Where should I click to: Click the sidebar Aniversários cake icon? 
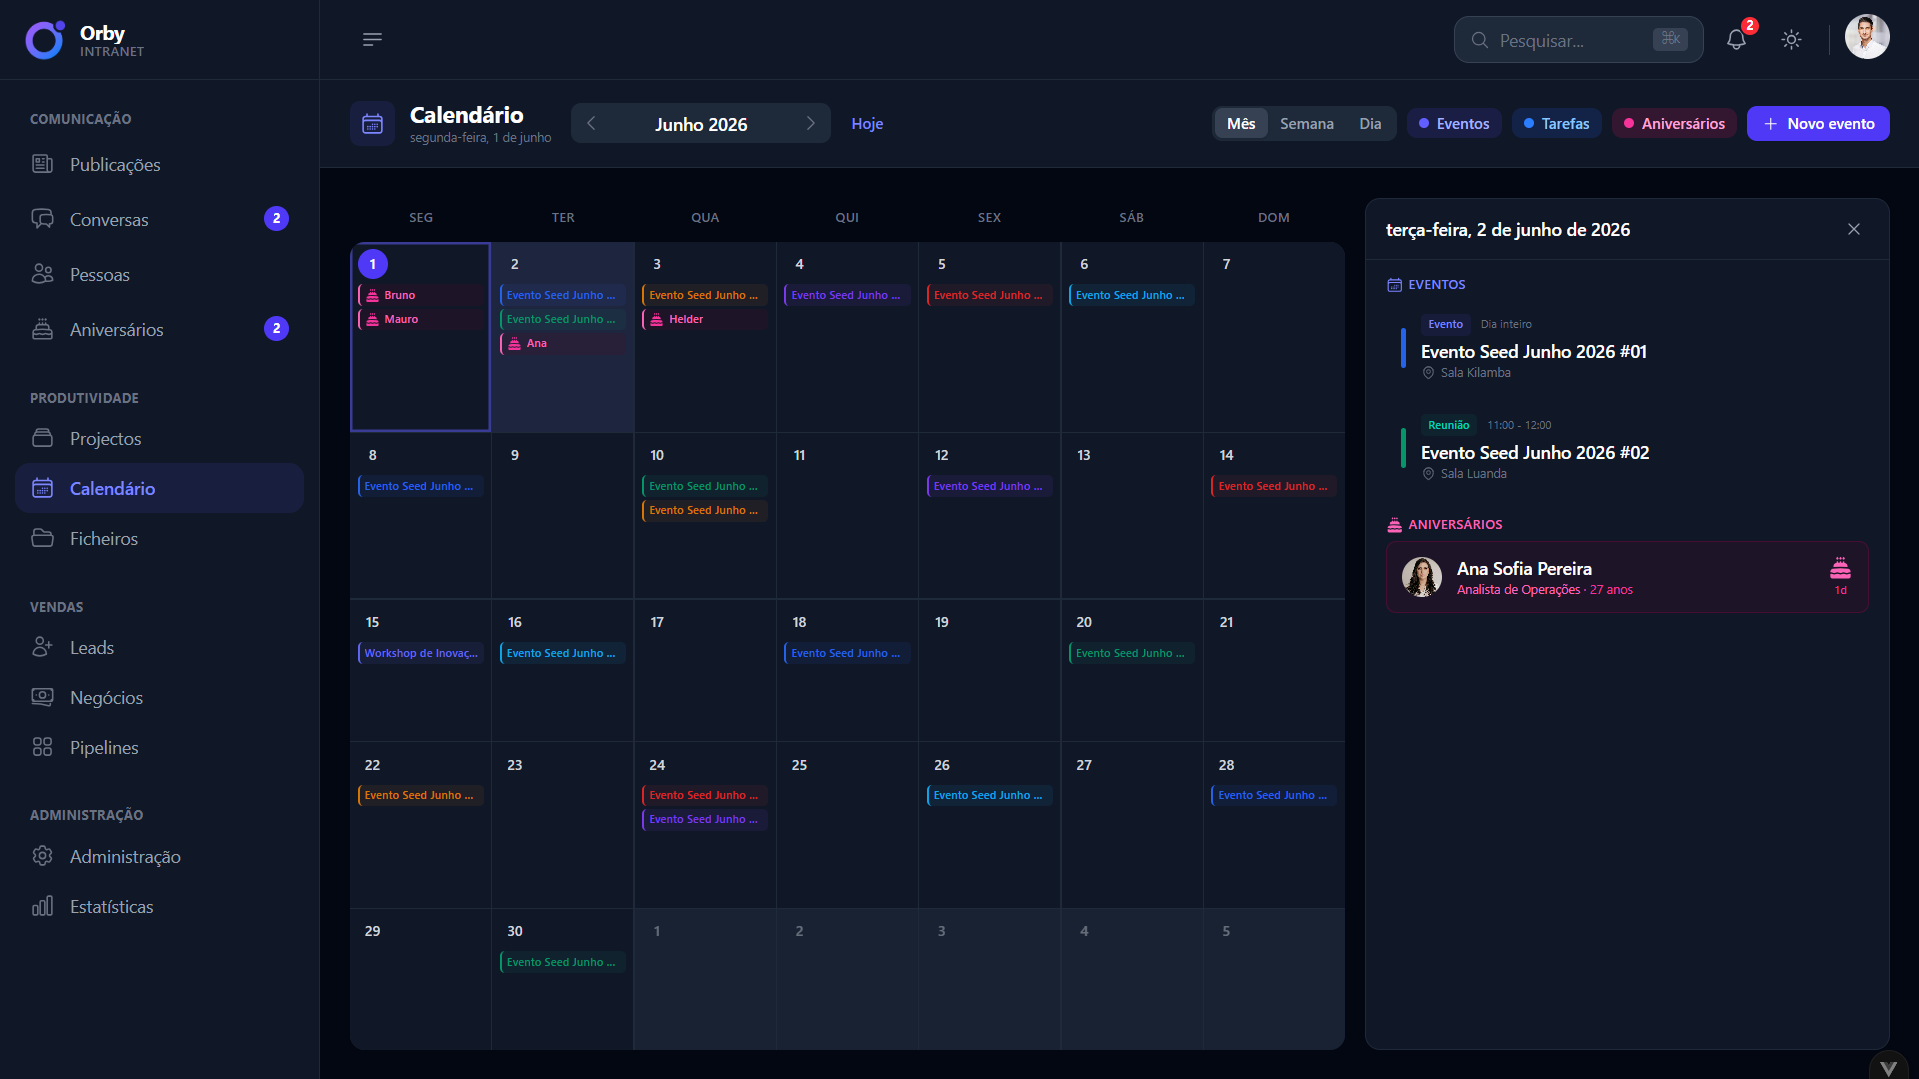point(42,329)
